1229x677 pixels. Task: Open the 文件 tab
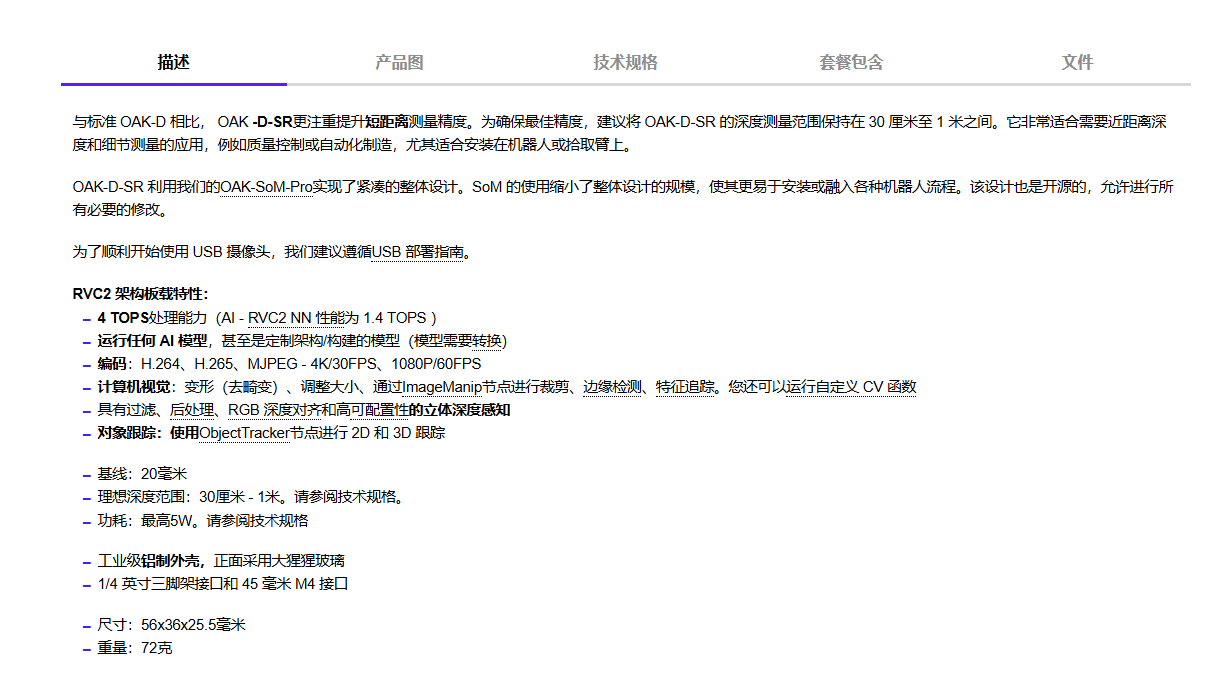tap(1077, 62)
